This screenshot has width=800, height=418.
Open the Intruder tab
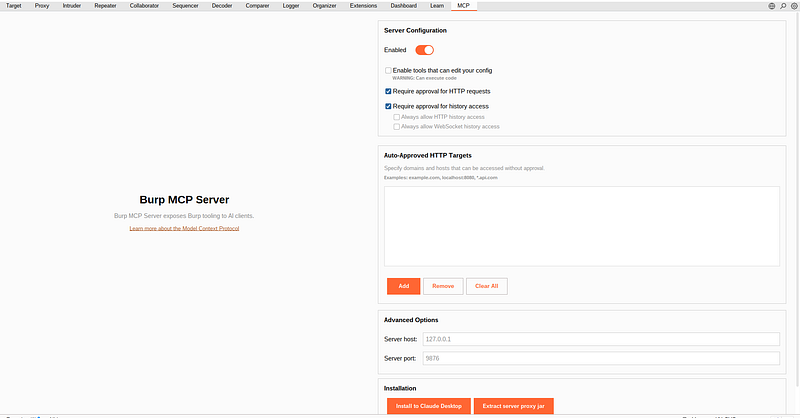point(72,6)
